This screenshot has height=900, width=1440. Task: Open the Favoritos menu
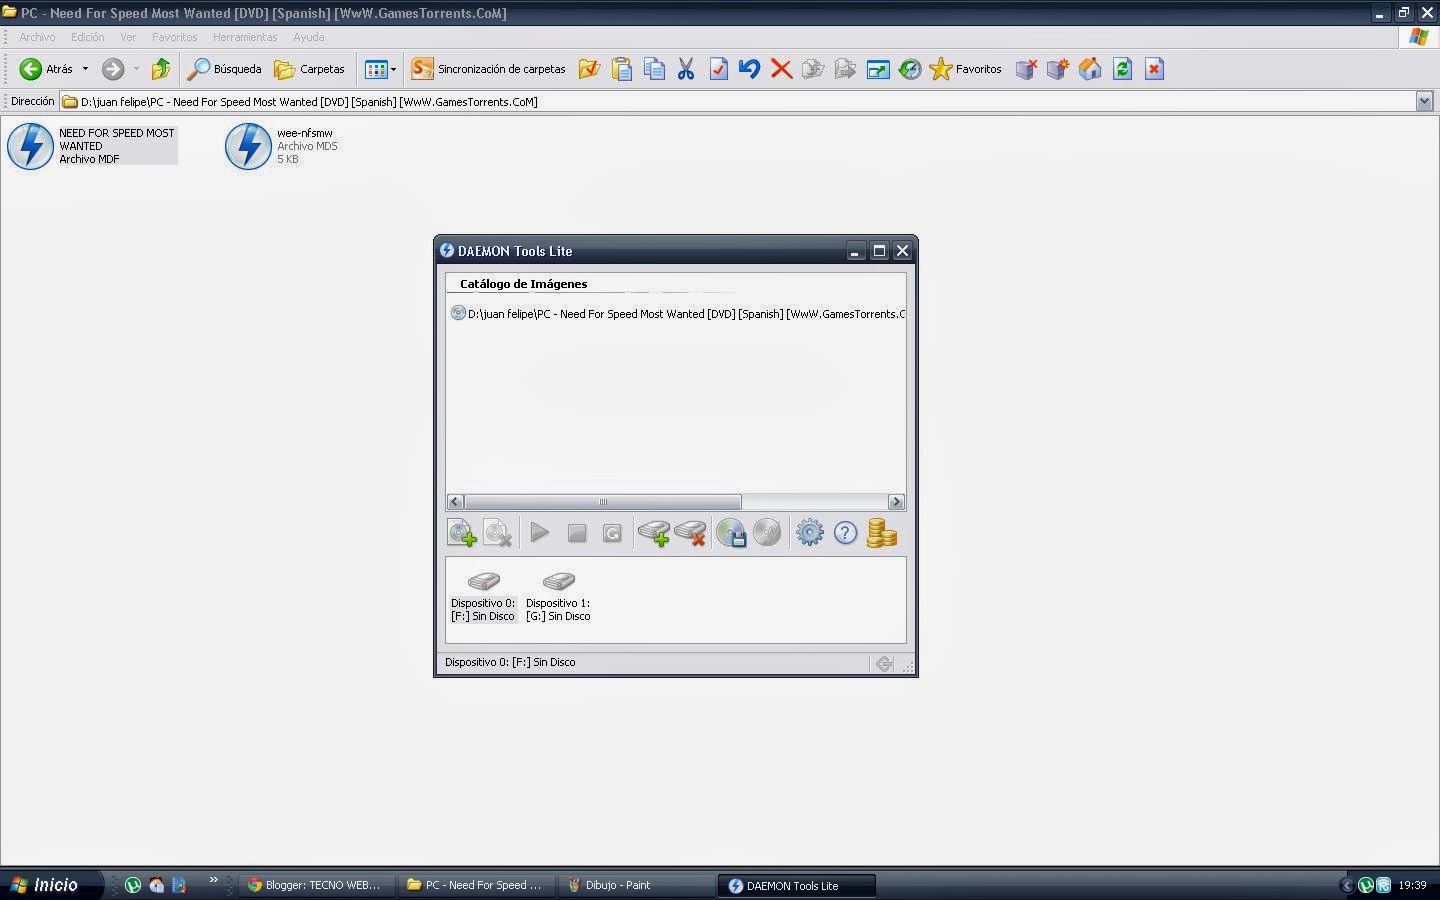pyautogui.click(x=175, y=37)
